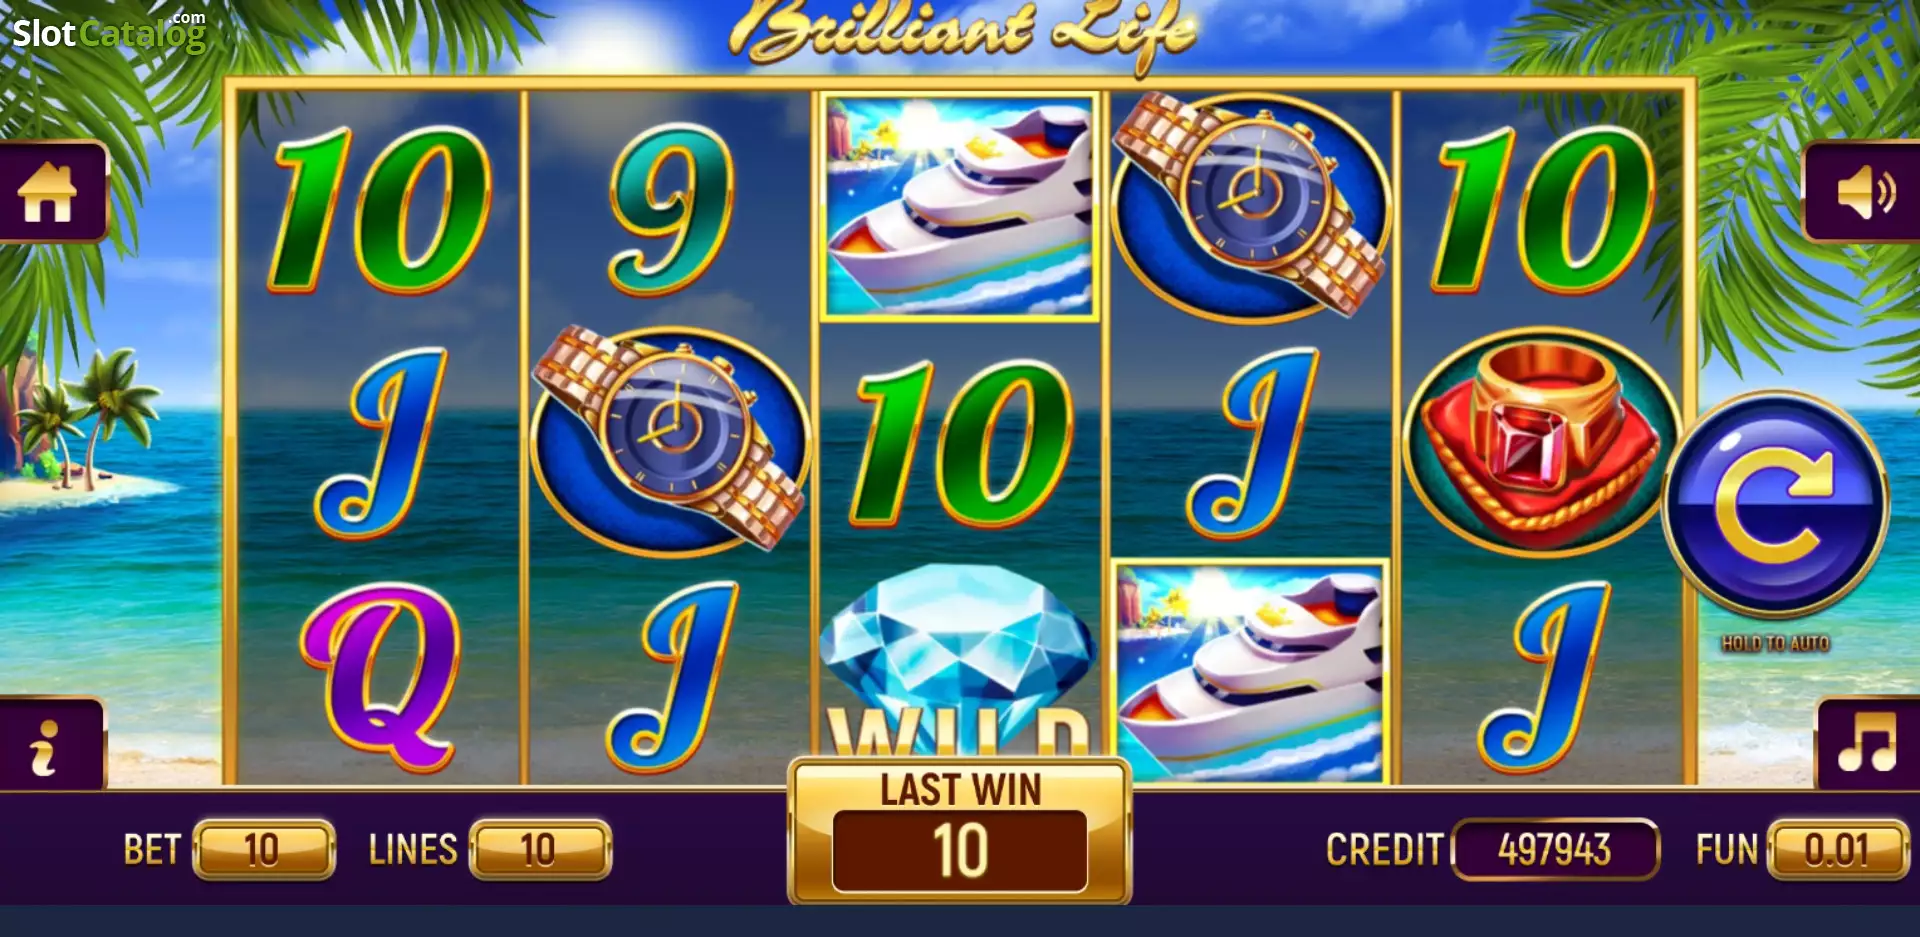Open the SlotCatalog.com logo link
The height and width of the screenshot is (937, 1920).
pyautogui.click(x=109, y=32)
